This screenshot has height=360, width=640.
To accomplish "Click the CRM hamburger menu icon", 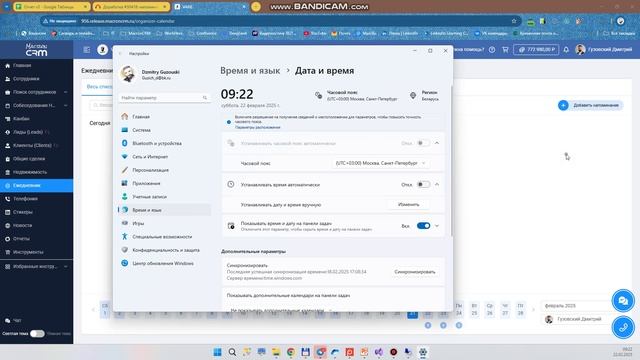I will click(87, 49).
